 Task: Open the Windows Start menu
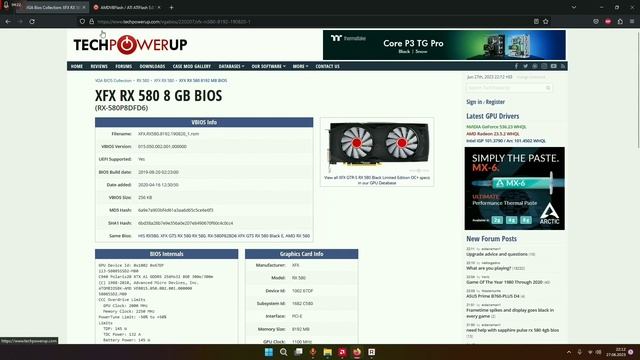point(269,352)
